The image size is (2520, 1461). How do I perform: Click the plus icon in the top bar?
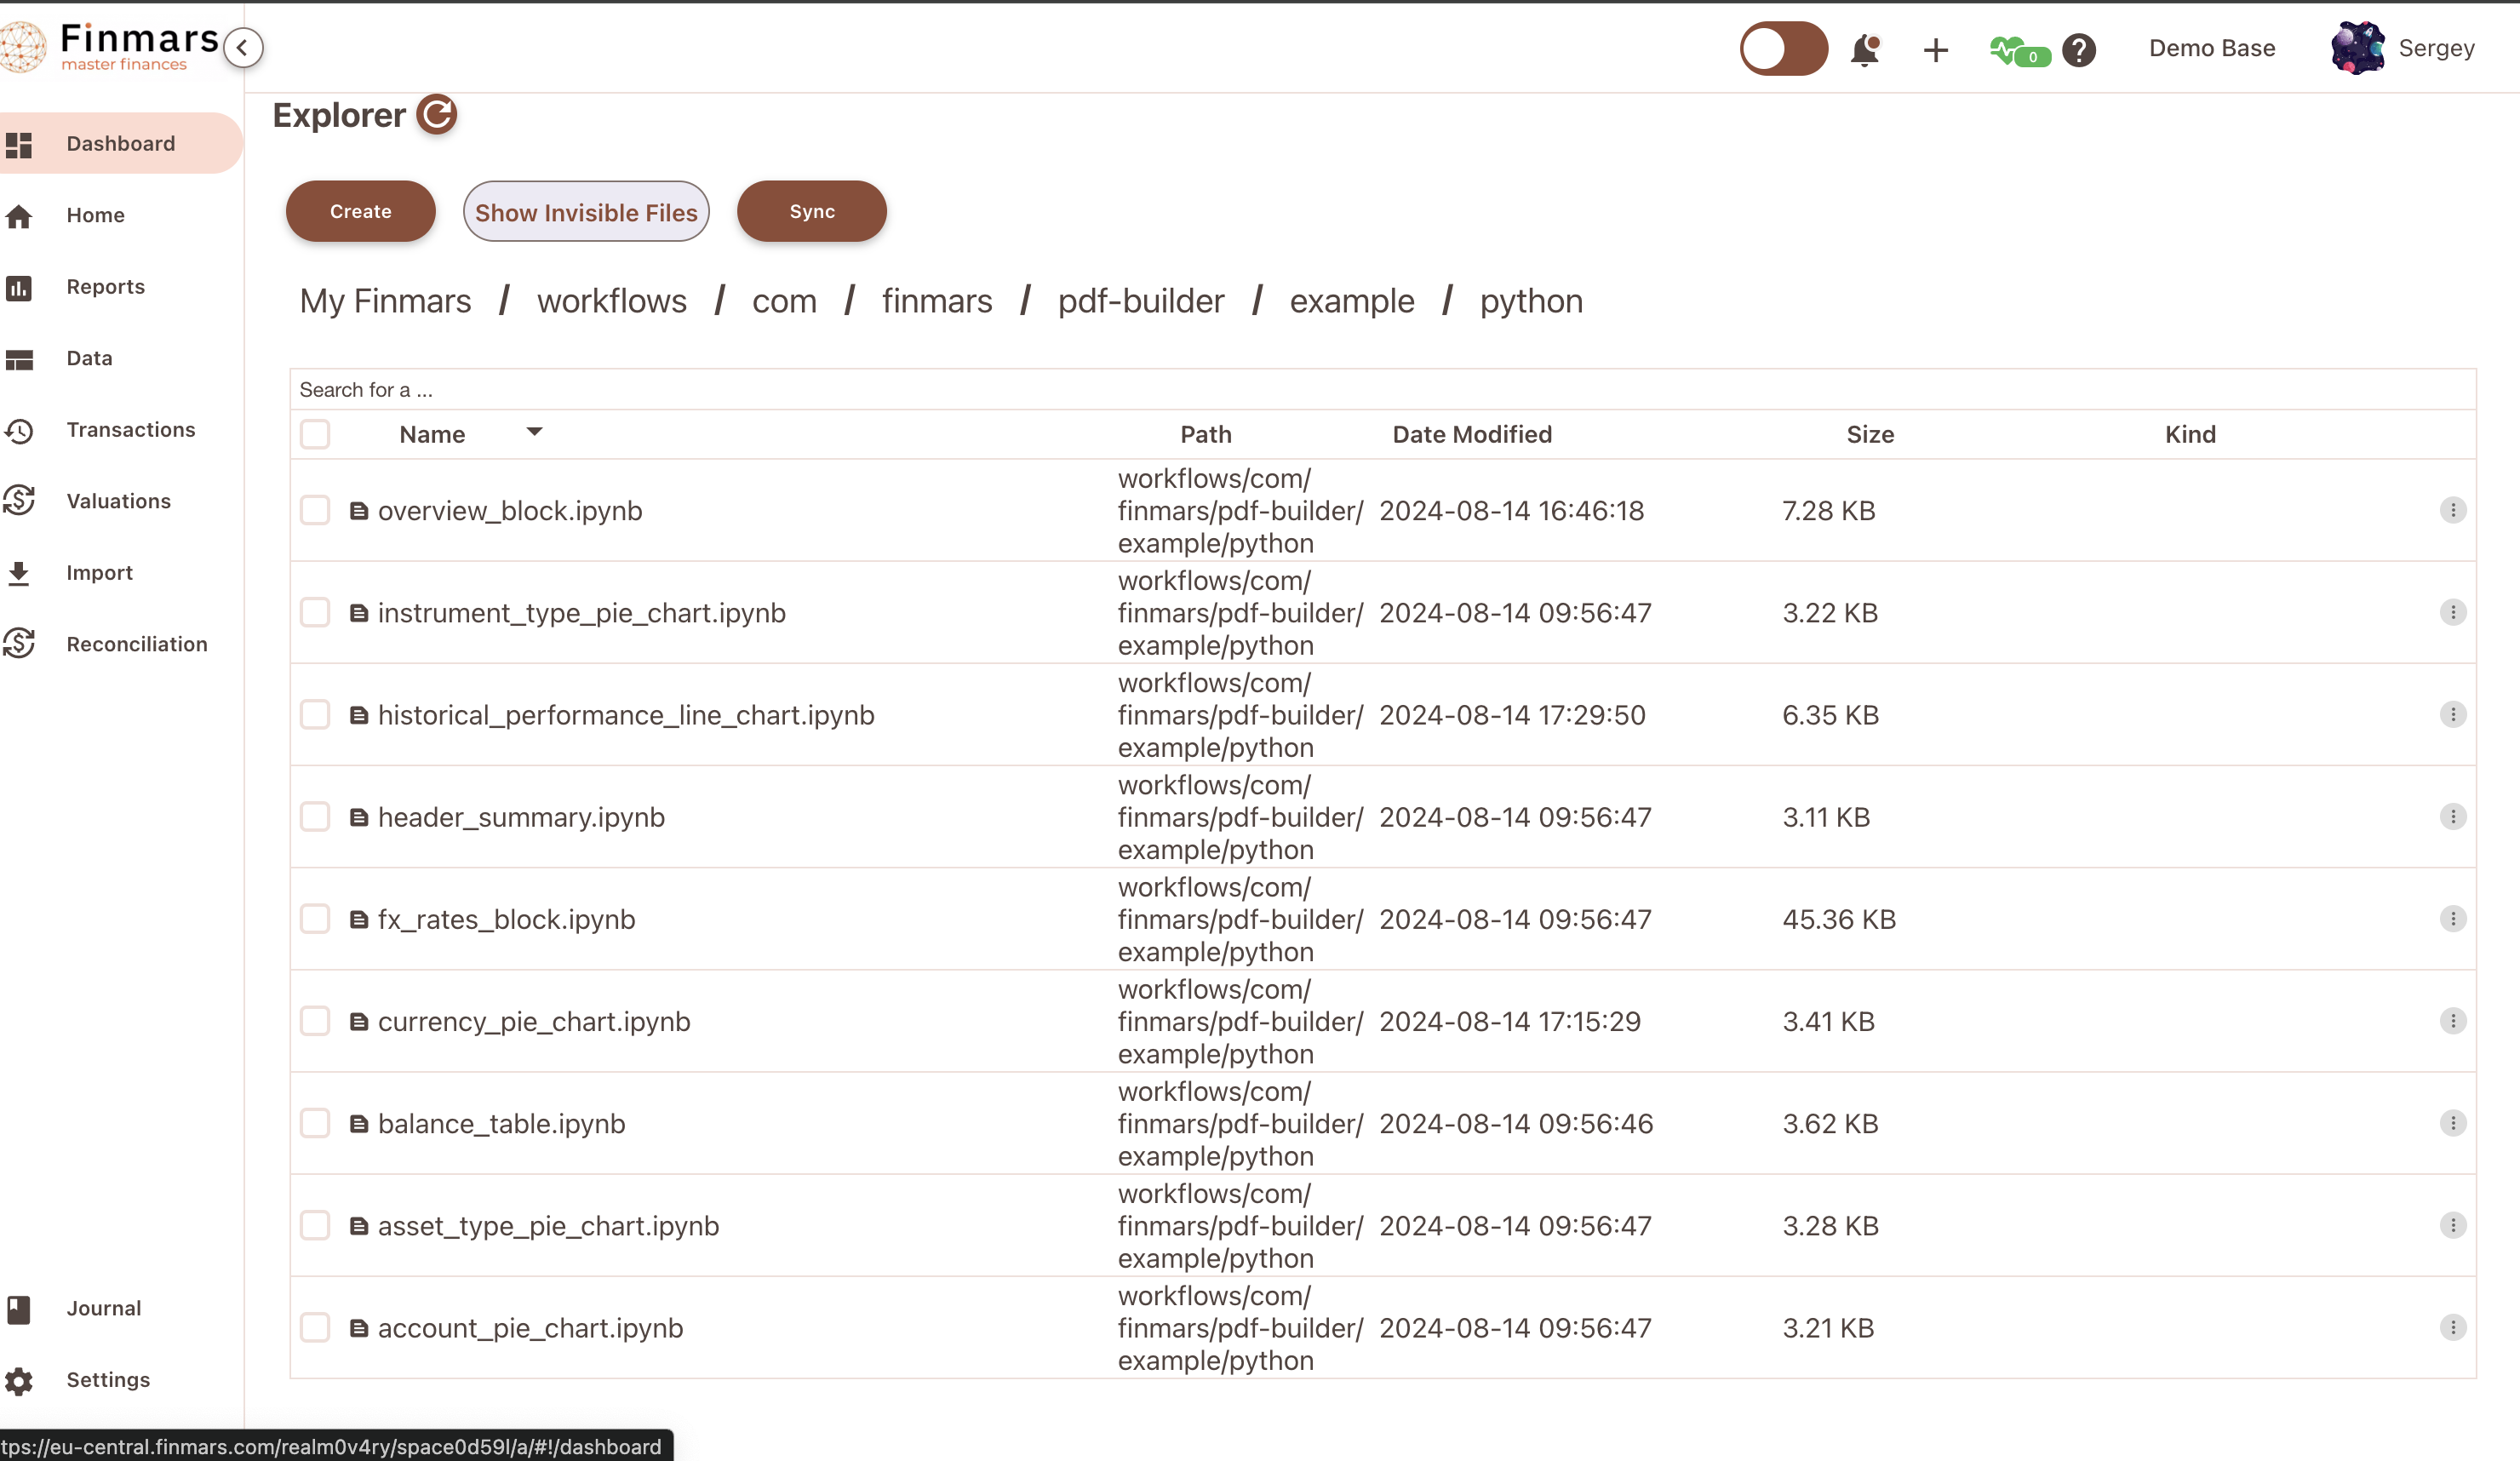(1935, 49)
